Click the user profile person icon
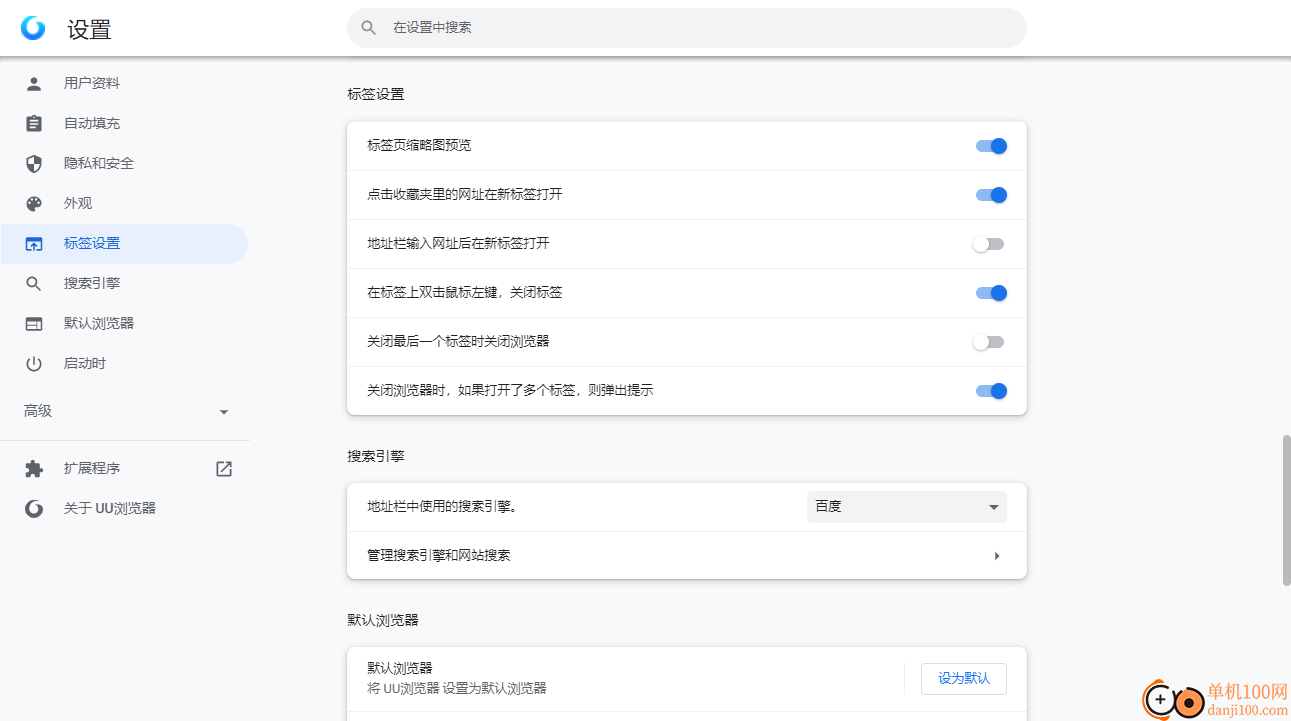 [34, 83]
